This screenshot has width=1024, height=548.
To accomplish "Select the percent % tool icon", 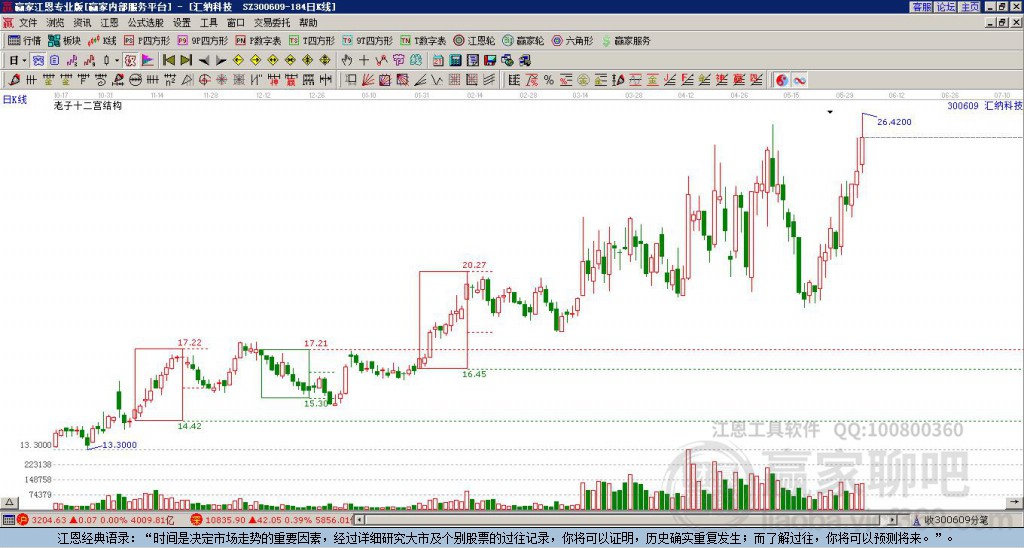I will point(549,80).
